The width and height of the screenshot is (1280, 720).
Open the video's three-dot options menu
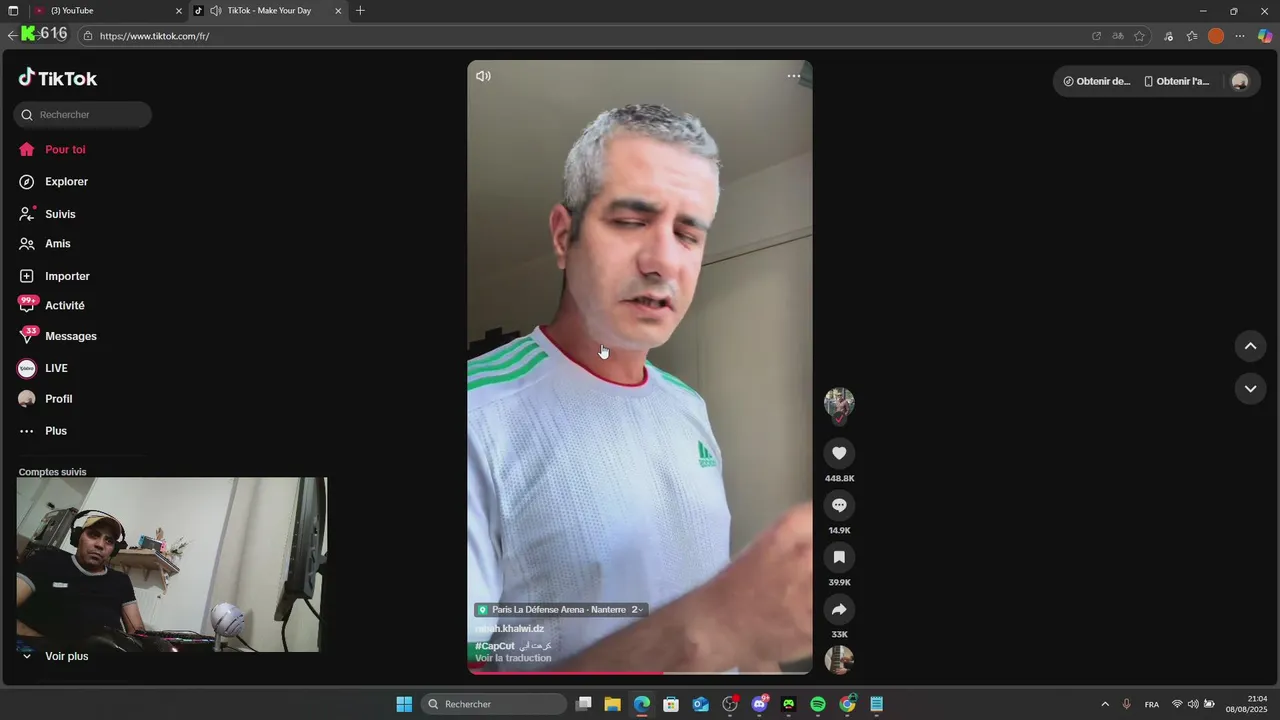pyautogui.click(x=793, y=76)
